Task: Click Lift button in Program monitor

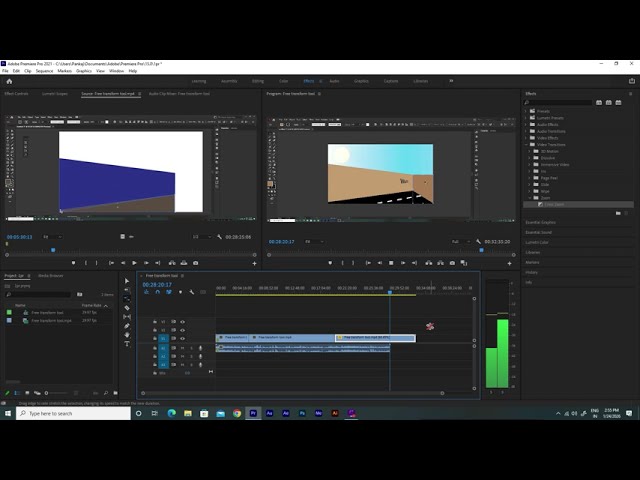Action: click(429, 263)
